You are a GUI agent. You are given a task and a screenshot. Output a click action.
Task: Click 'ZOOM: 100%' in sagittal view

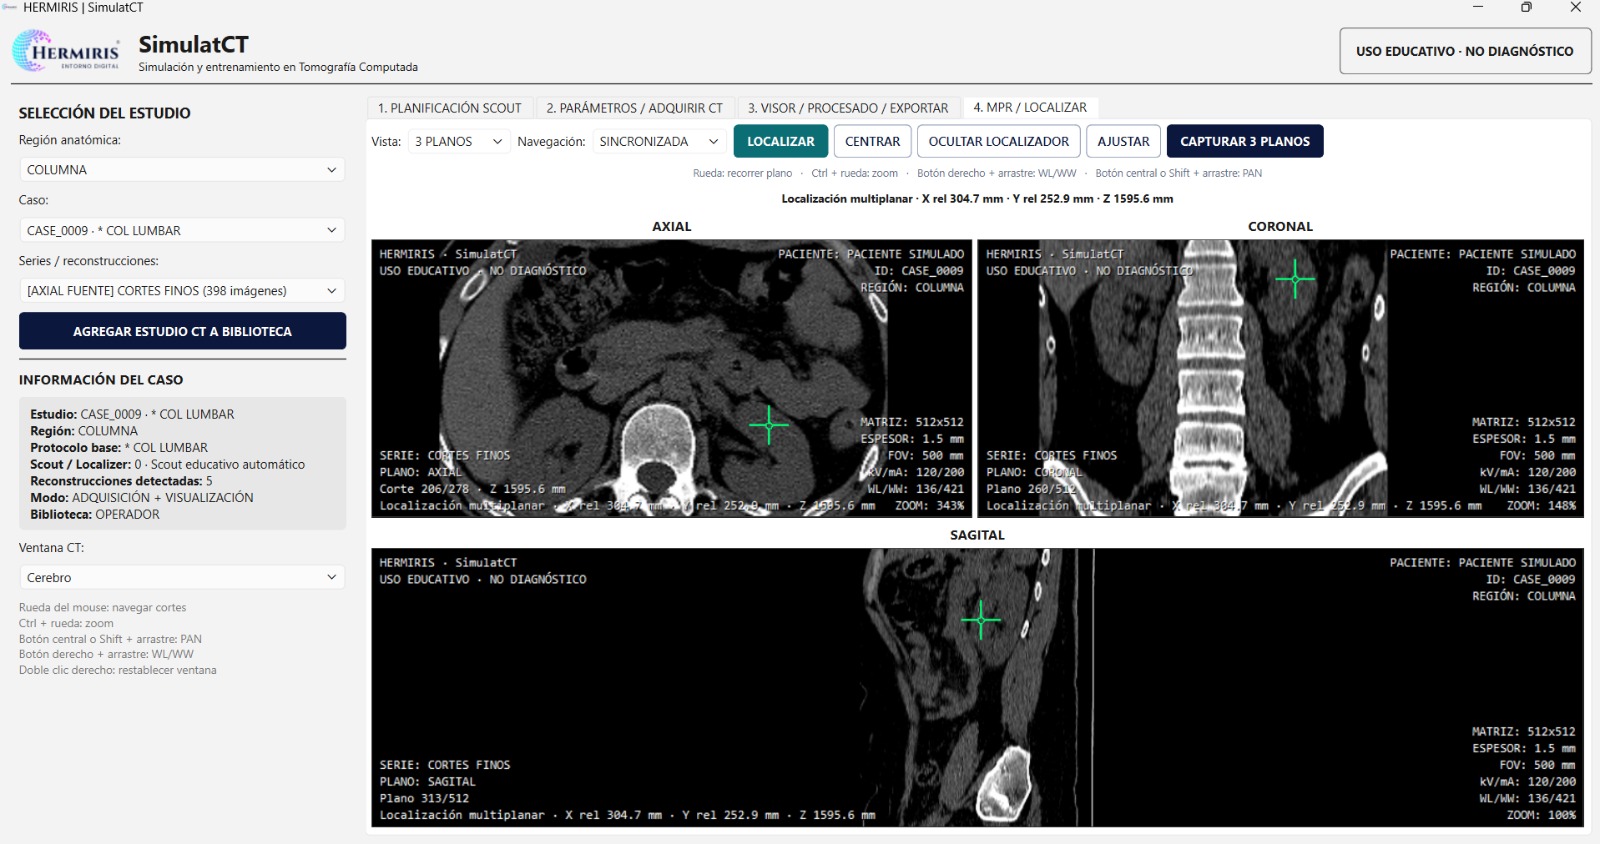1541,815
